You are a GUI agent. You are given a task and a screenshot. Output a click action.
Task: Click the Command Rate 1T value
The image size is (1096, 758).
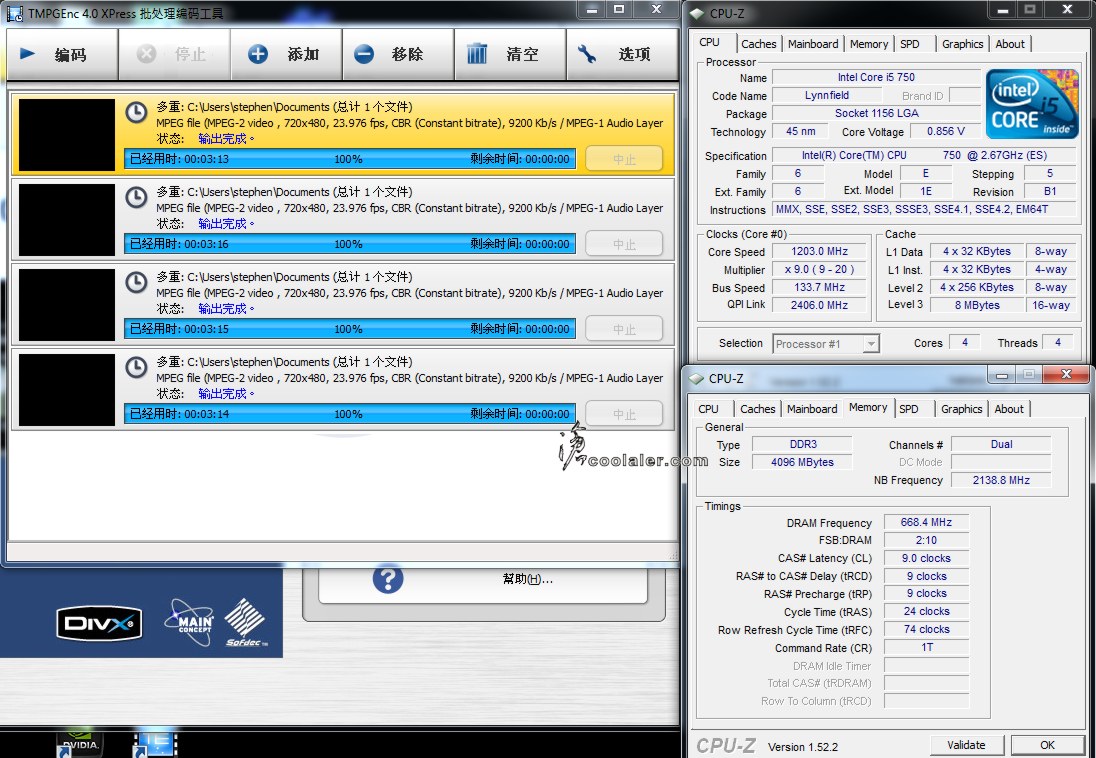point(926,648)
